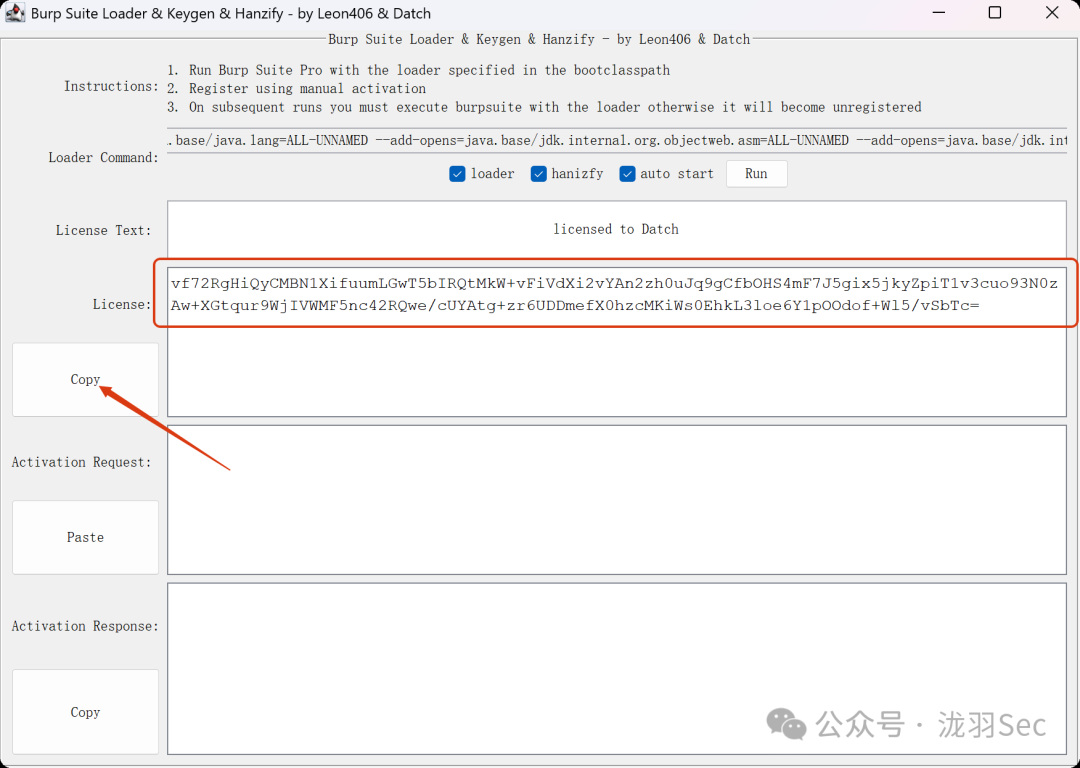Viewport: 1080px width, 768px height.
Task: Maximize the Loader & Keygen window
Action: (x=994, y=13)
